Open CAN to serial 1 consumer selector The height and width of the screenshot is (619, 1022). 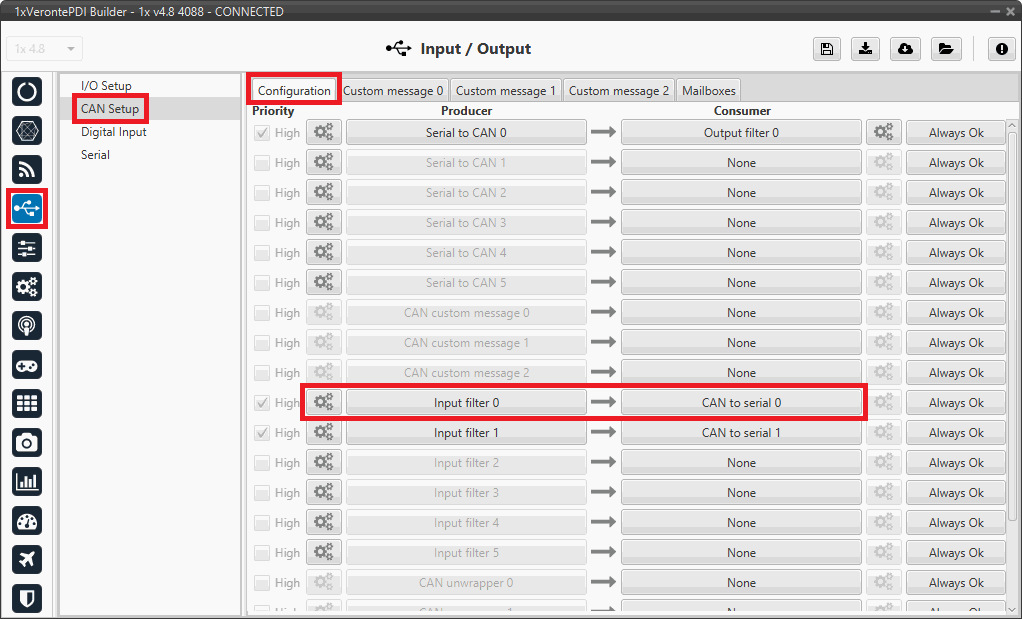pyautogui.click(x=740, y=433)
